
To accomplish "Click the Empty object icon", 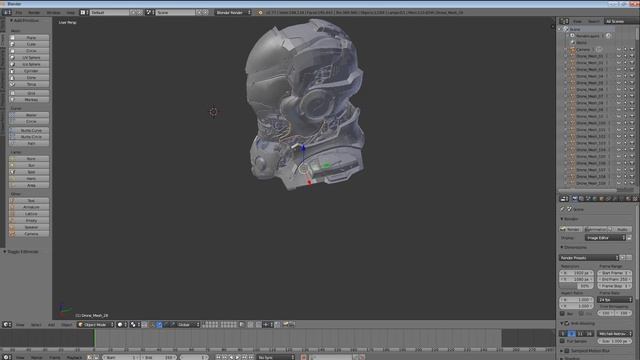I will click(12, 220).
